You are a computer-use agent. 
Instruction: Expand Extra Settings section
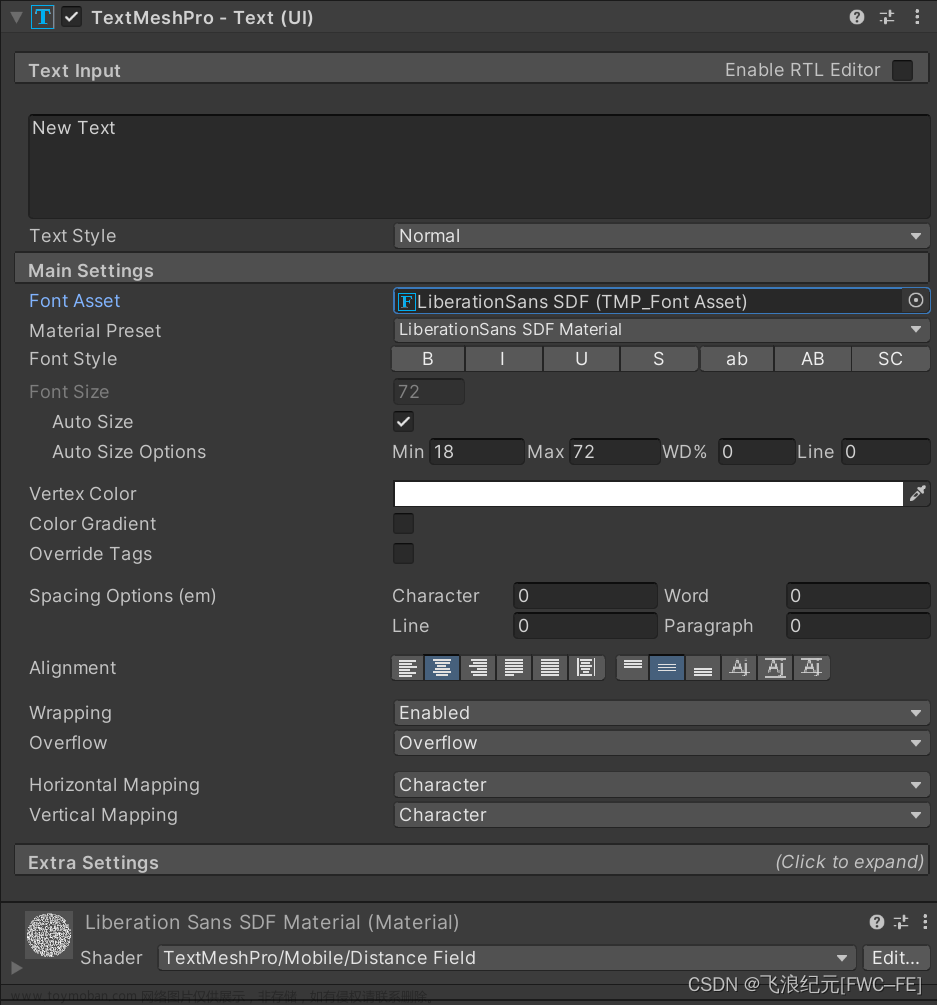[x=472, y=862]
